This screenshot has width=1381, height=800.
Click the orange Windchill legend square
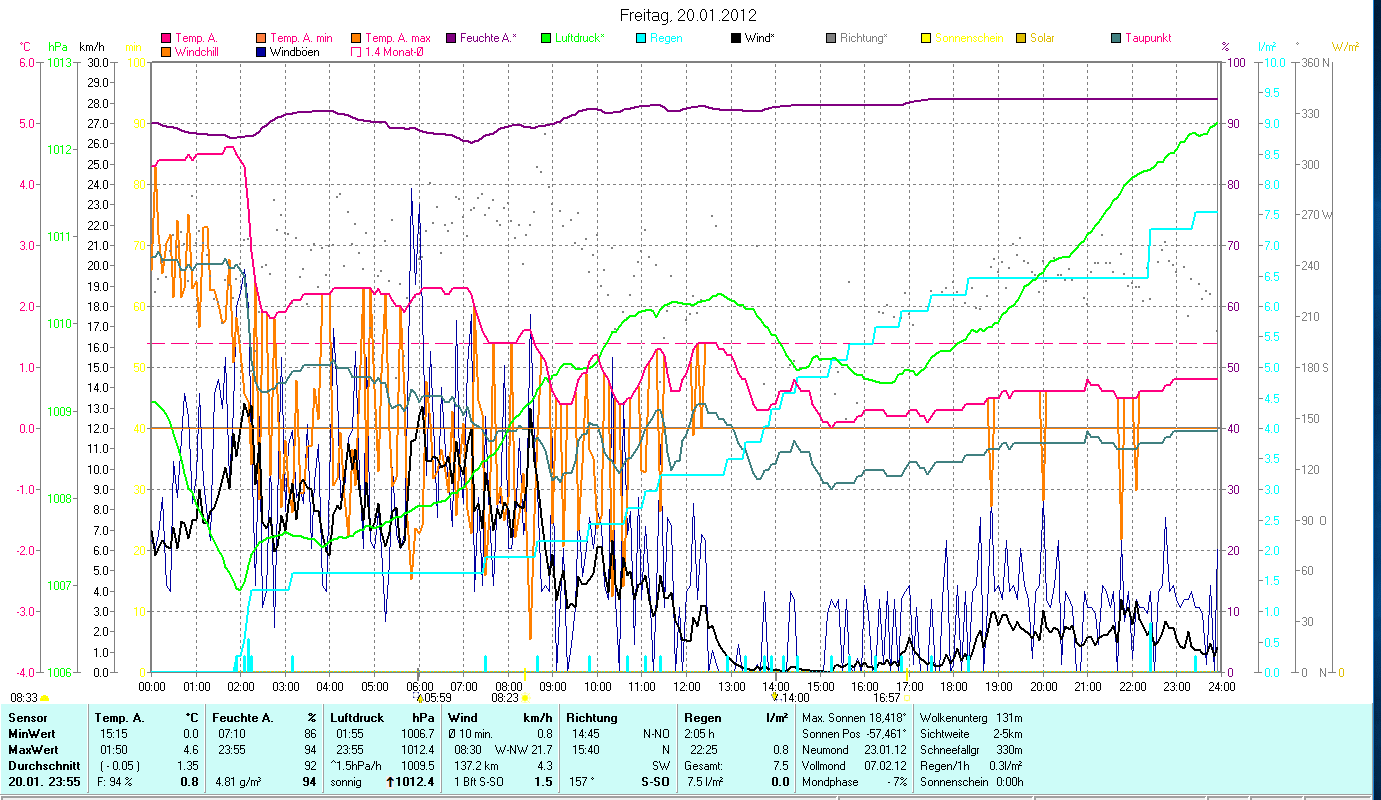pyautogui.click(x=167, y=51)
